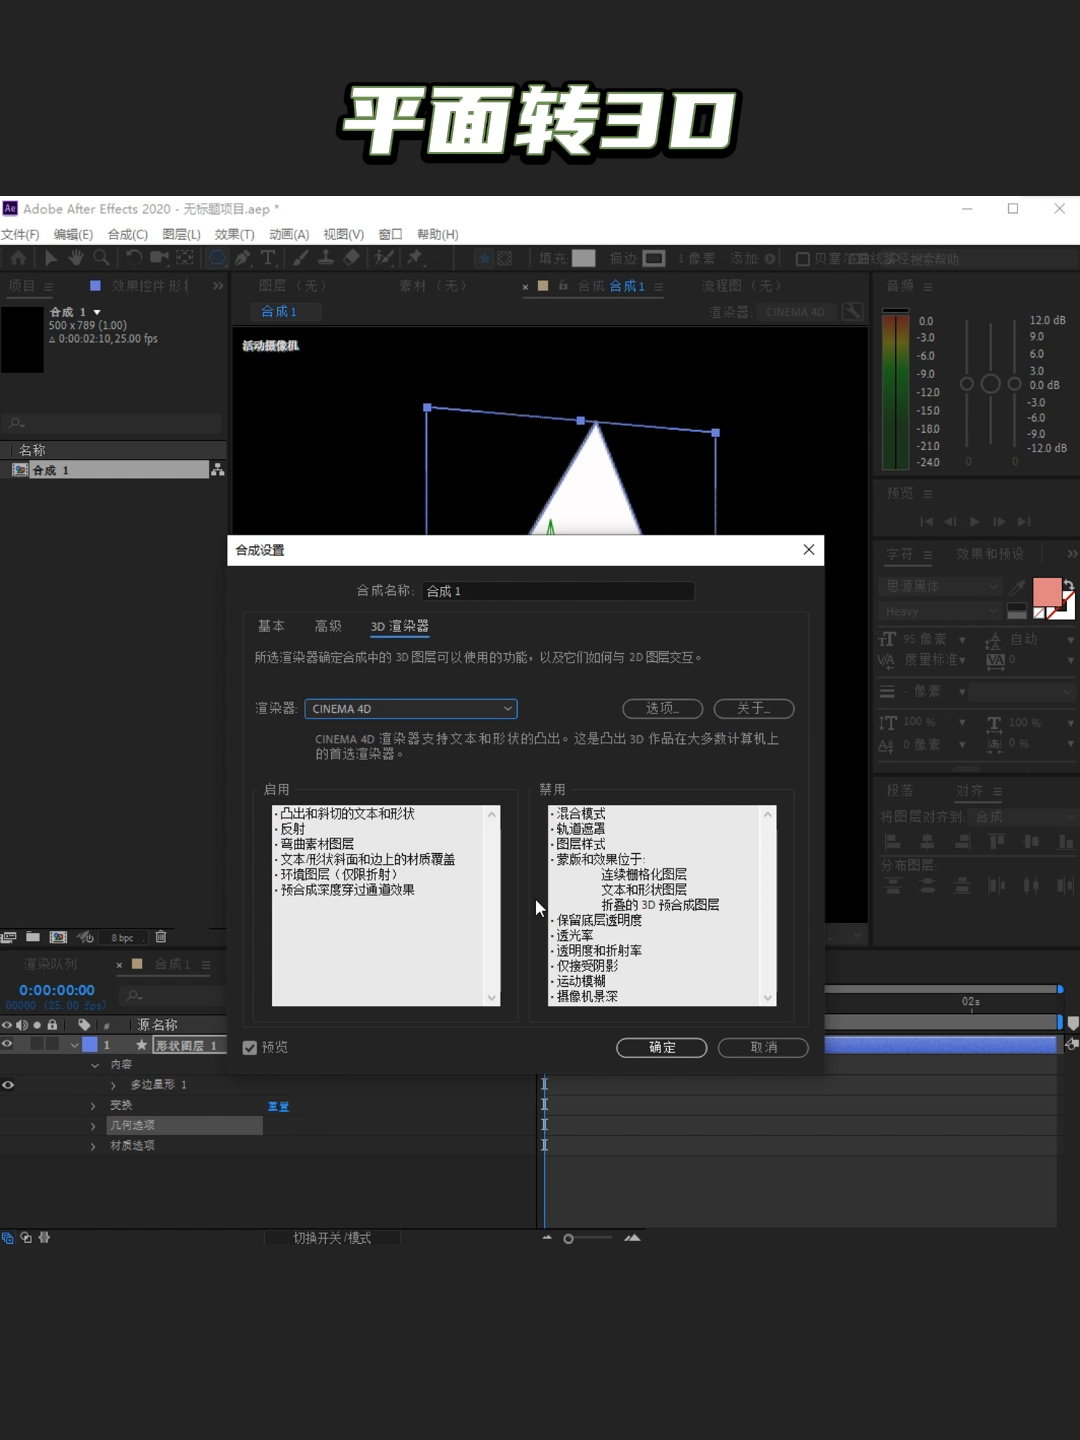Jump to last frame in preview panel
Viewport: 1080px width, 1440px height.
pyautogui.click(x=1024, y=521)
